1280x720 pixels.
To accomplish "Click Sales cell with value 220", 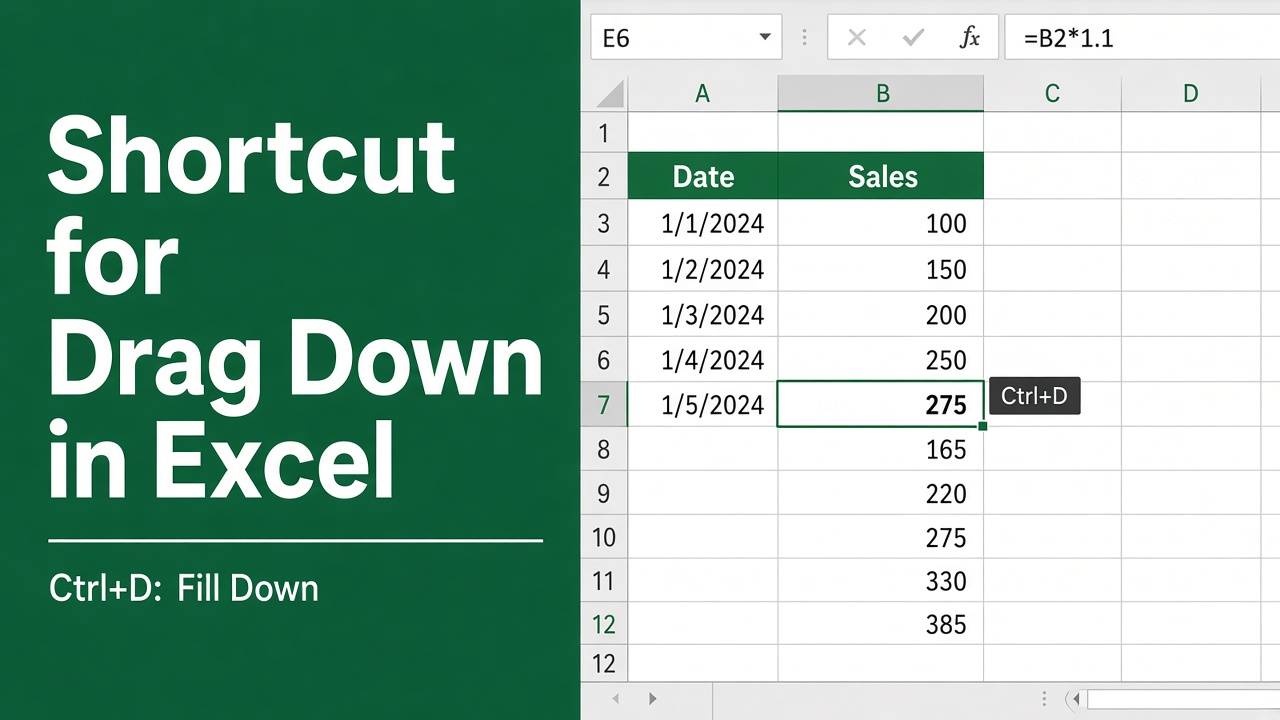I will click(x=881, y=494).
